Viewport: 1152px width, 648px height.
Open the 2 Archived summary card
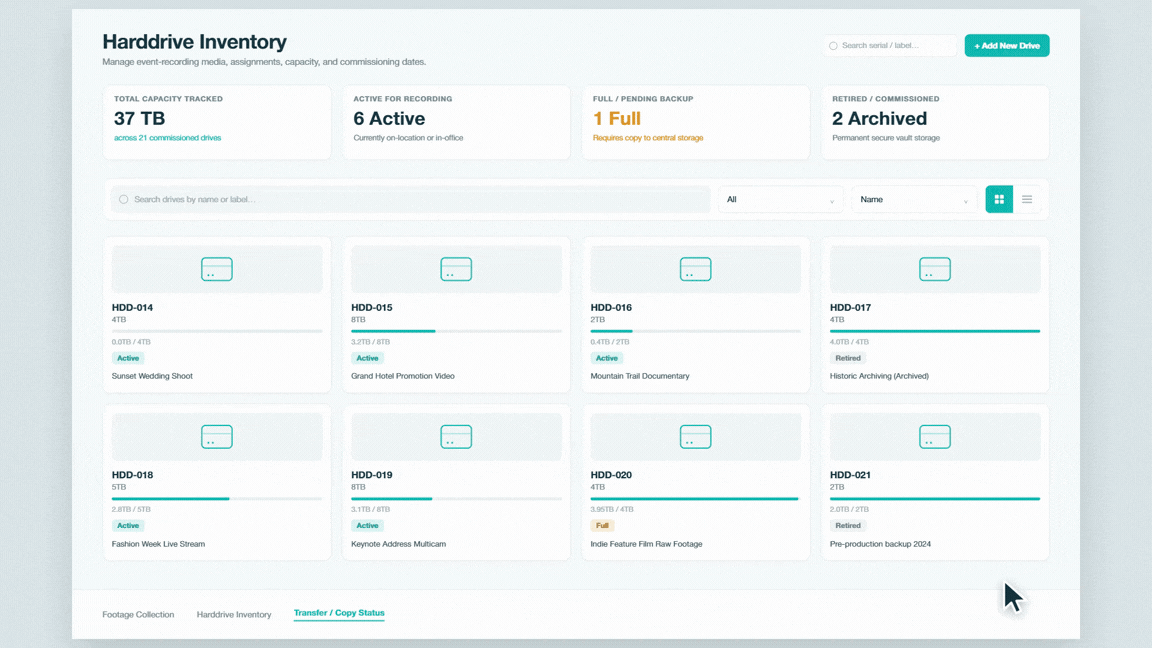point(935,122)
